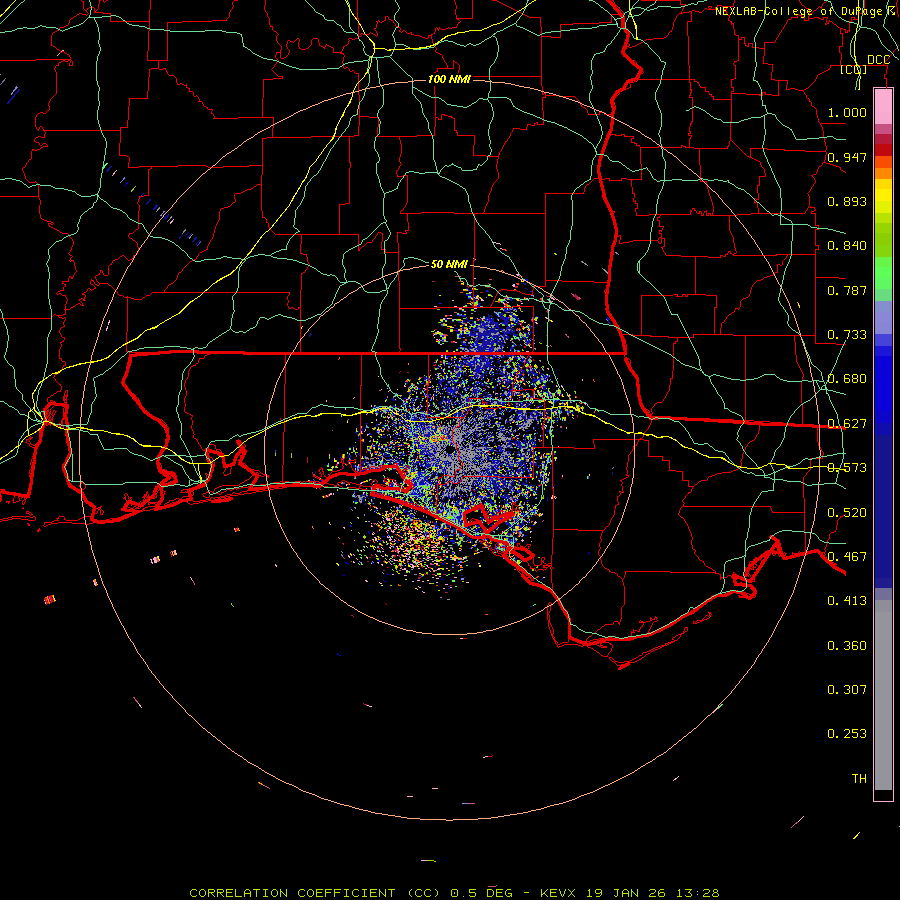The image size is (900, 900).
Task: Click the 0.893 scale value
Action: [847, 201]
